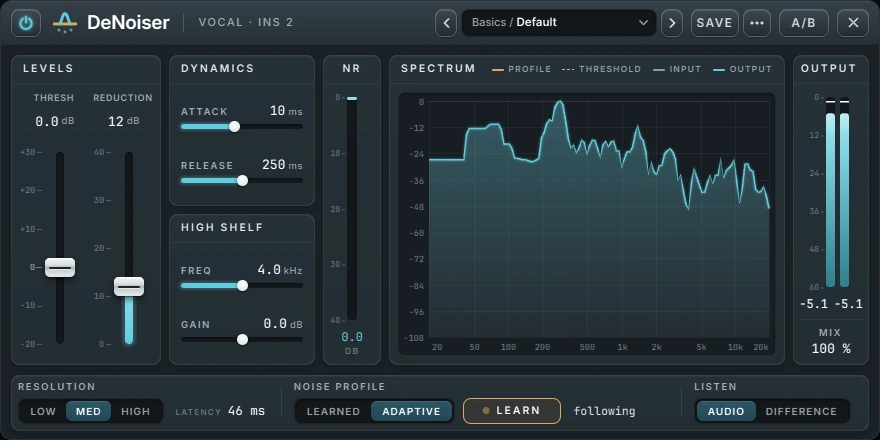Open the Basics / Default preset dropdown
This screenshot has height=440, width=880.
coord(559,23)
